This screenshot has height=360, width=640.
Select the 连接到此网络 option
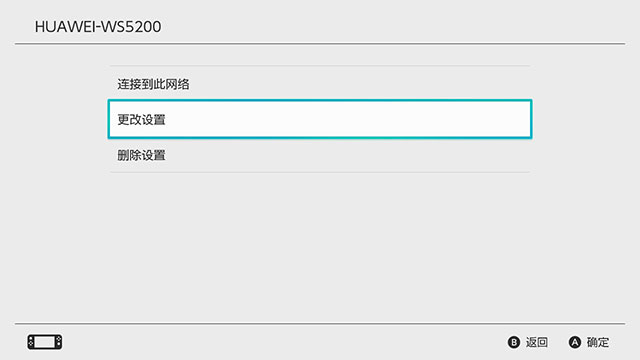[320, 84]
